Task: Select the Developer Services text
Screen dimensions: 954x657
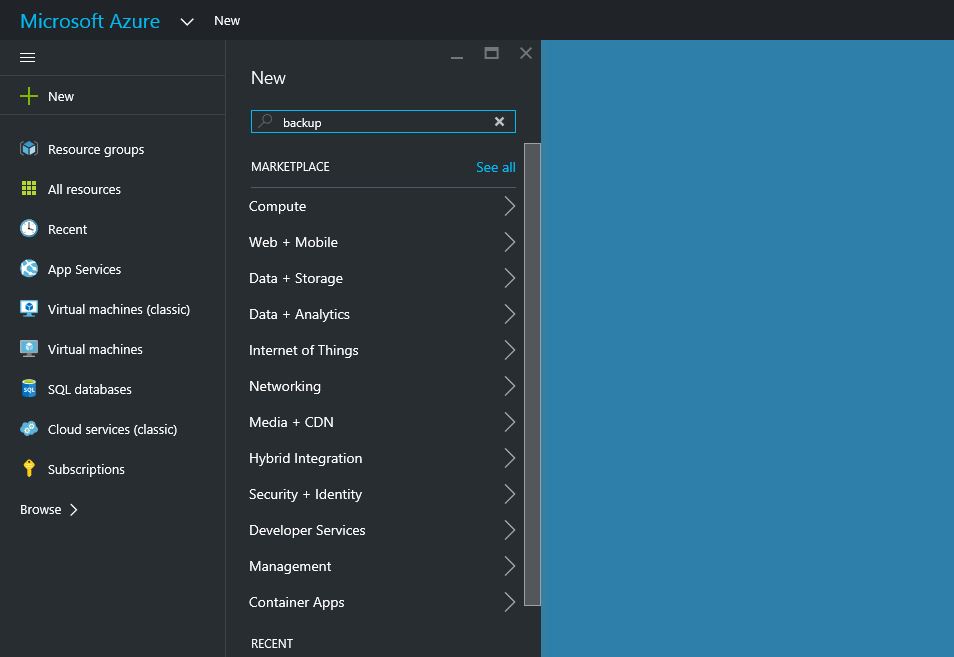Action: coord(307,530)
